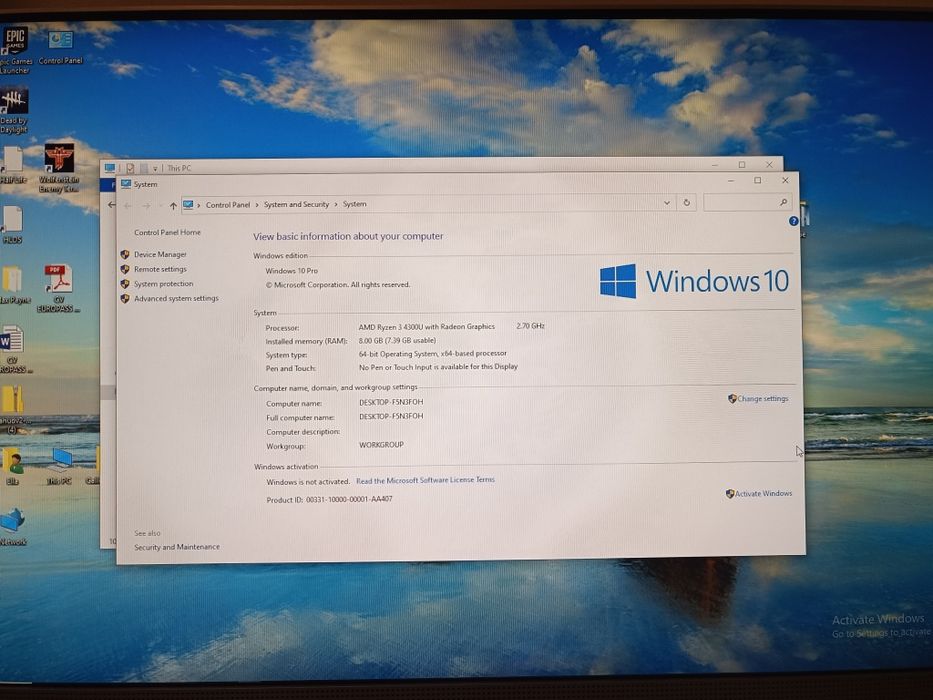Click the help question mark icon
The width and height of the screenshot is (933, 700).
793,221
